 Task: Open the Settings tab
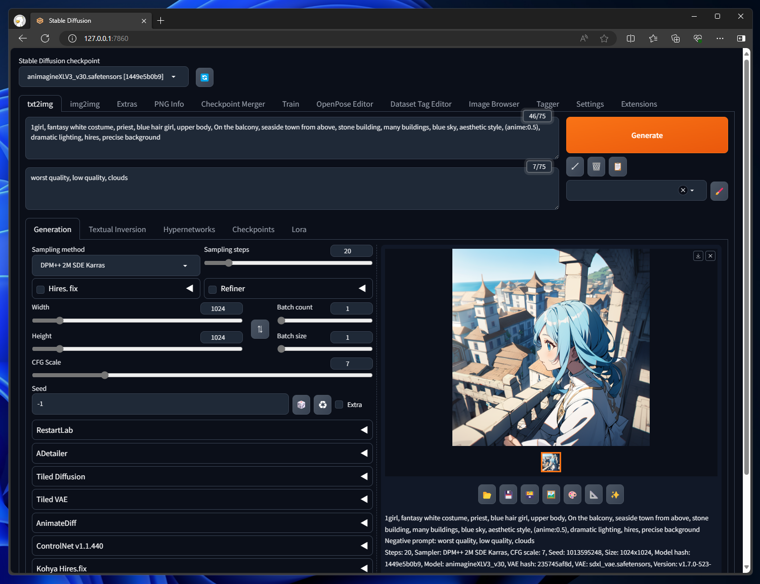pyautogui.click(x=590, y=104)
